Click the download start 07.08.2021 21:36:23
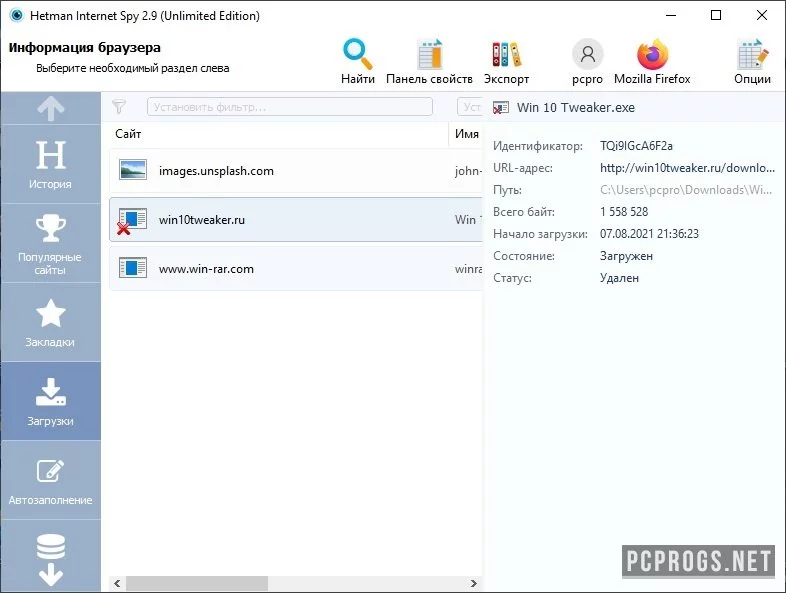Viewport: 786px width, 593px height. point(649,234)
